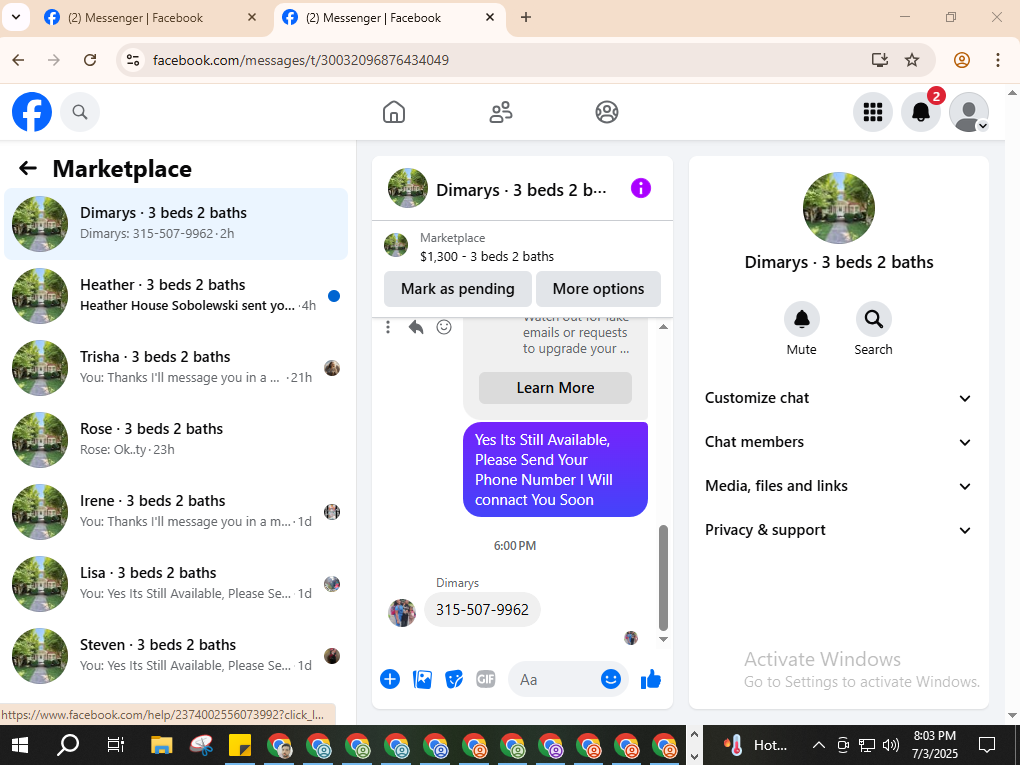Screen dimensions: 1020x765
Task: Open Chrome's three-dot menu
Action: tap(997, 60)
